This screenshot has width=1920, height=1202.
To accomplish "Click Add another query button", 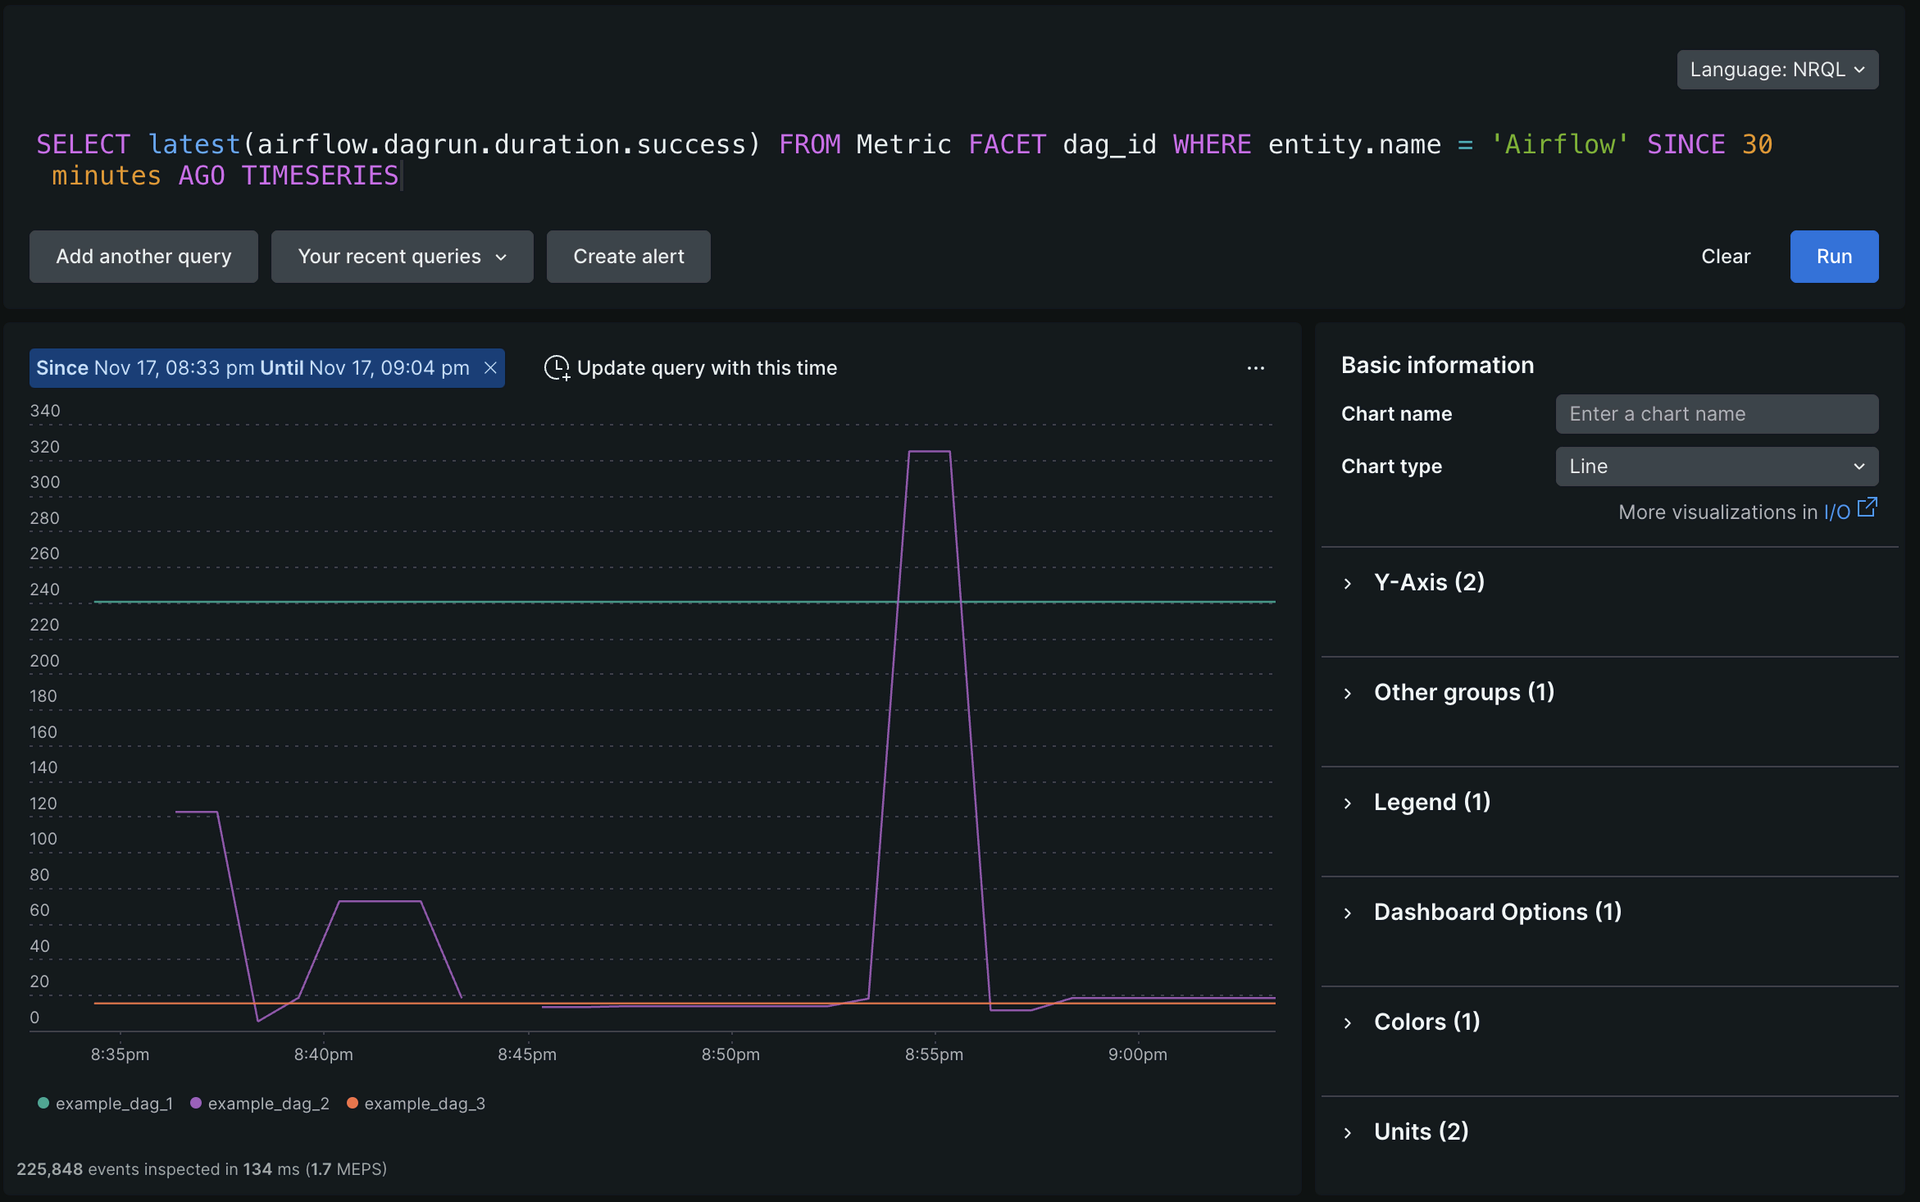I will tap(143, 257).
